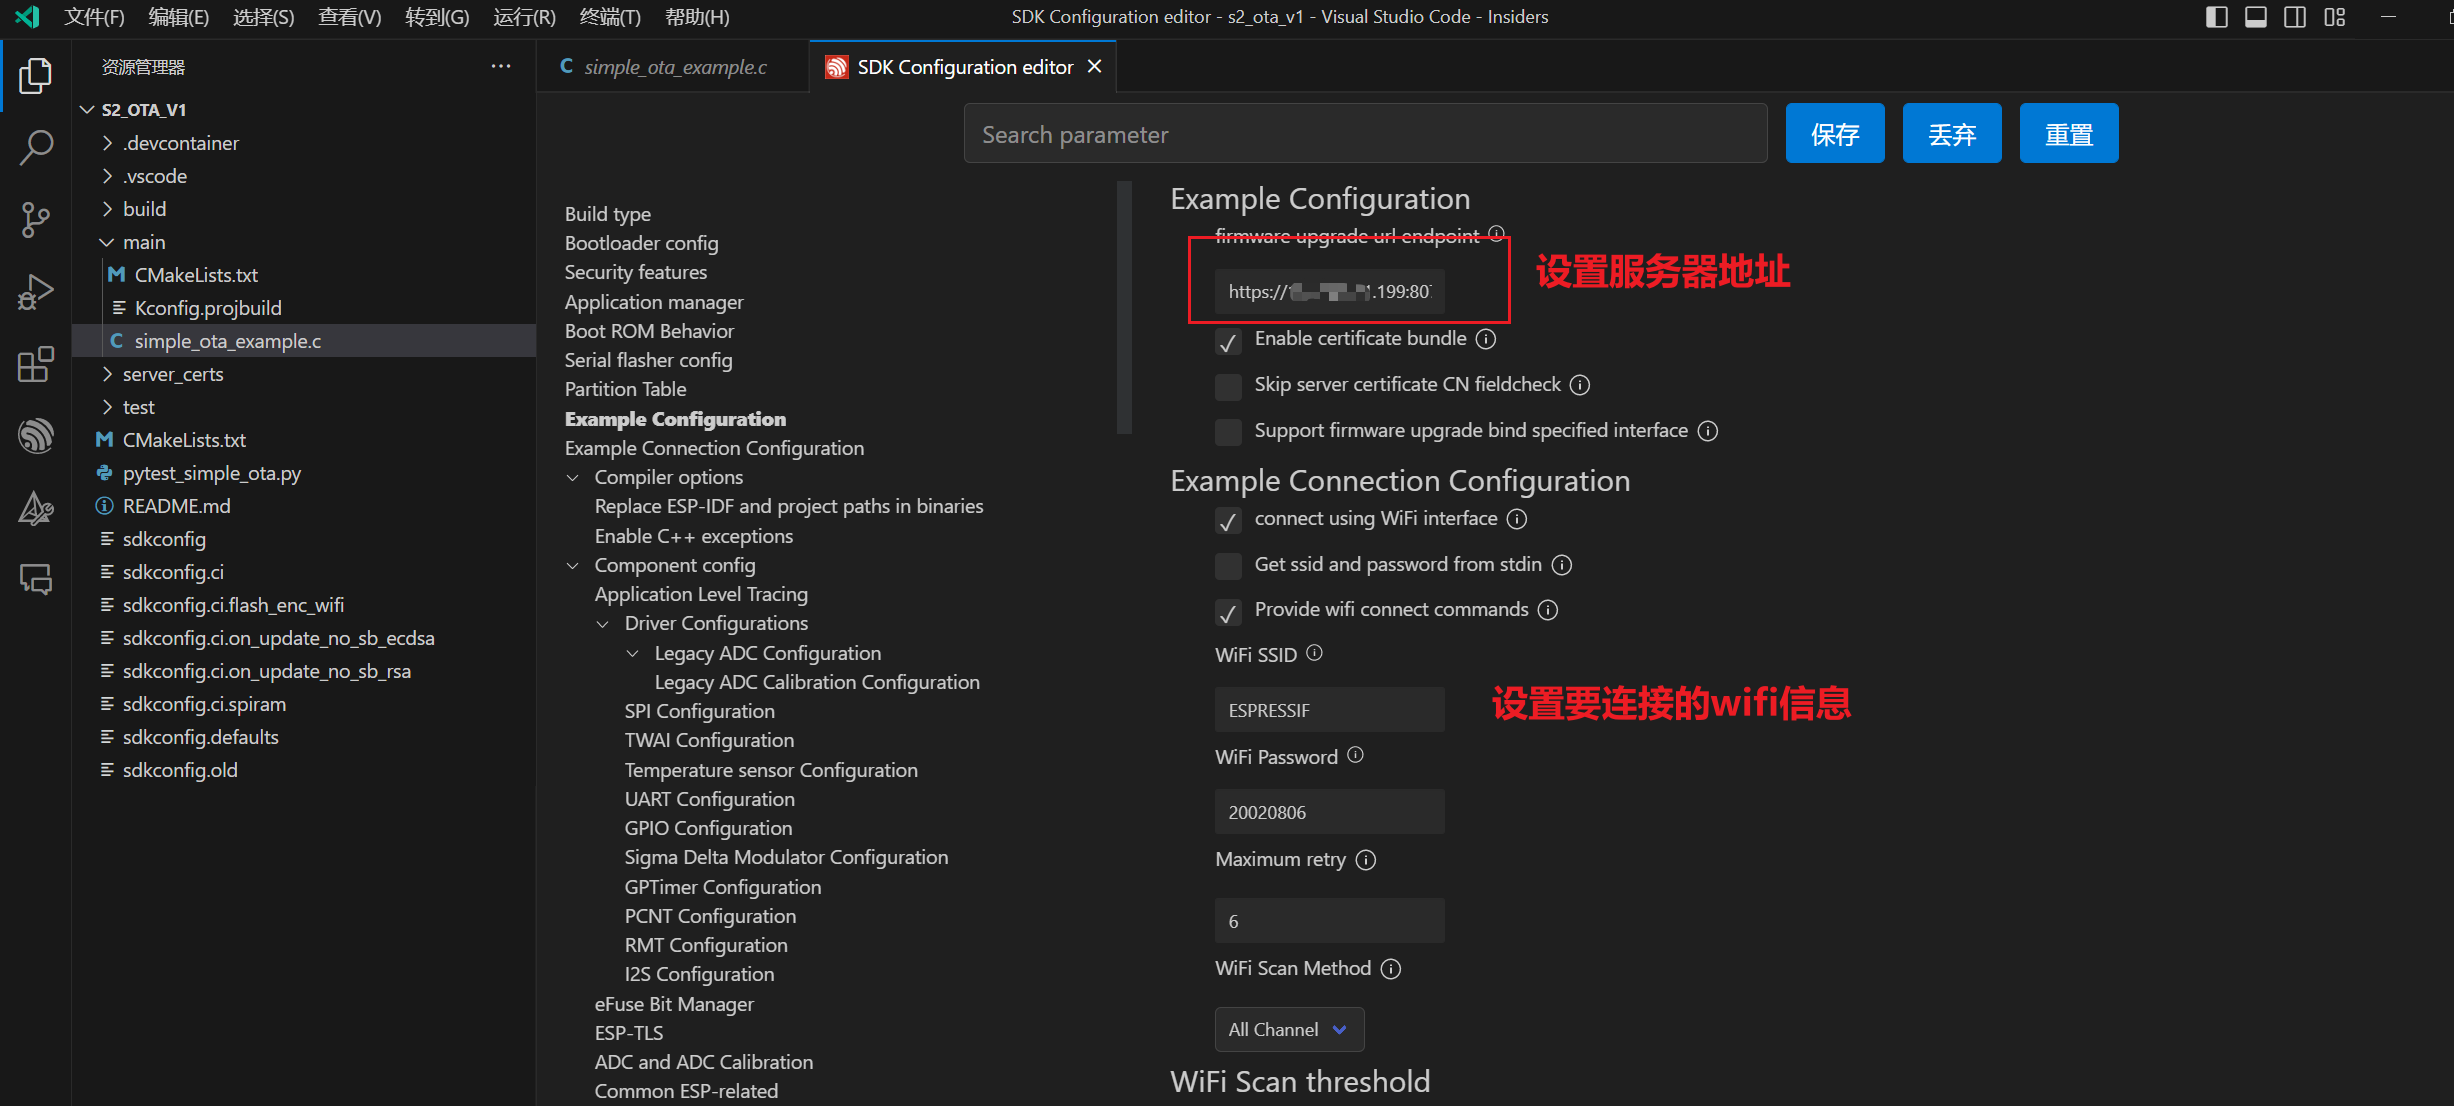
Task: Open Source Control view icon
Action: 36,220
